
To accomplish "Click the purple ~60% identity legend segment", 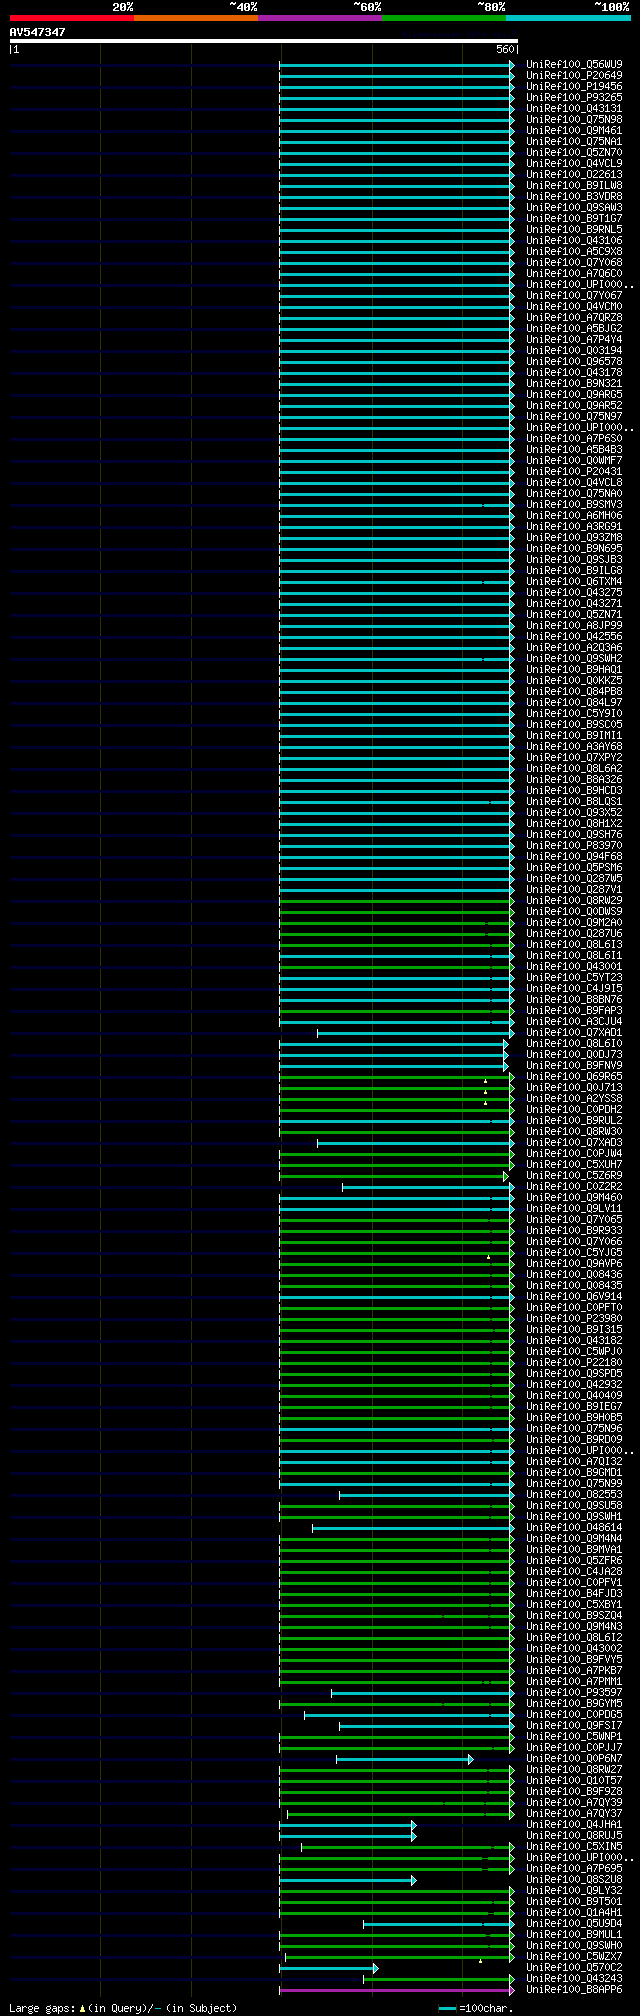I will click(319, 18).
